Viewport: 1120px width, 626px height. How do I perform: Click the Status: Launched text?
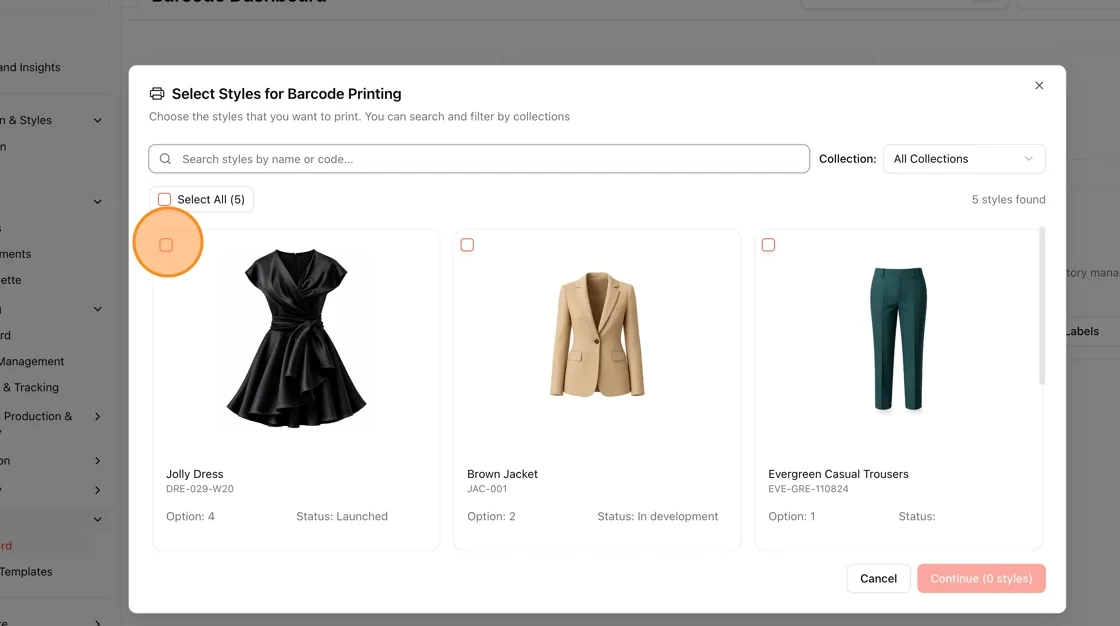(342, 516)
